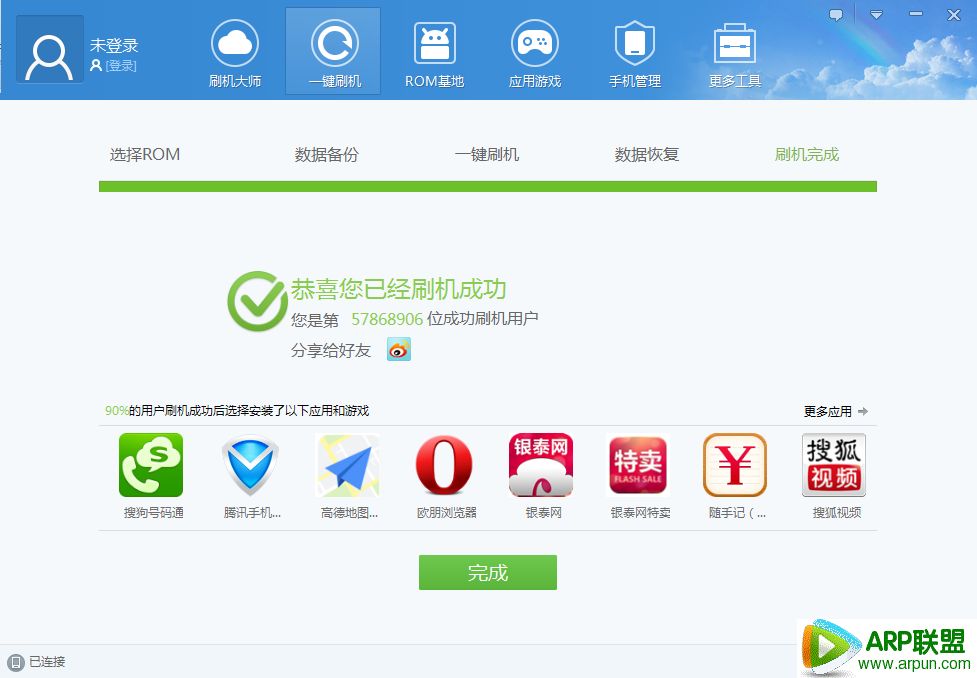Click the user number 57868906
This screenshot has height=678, width=977.
387,319
